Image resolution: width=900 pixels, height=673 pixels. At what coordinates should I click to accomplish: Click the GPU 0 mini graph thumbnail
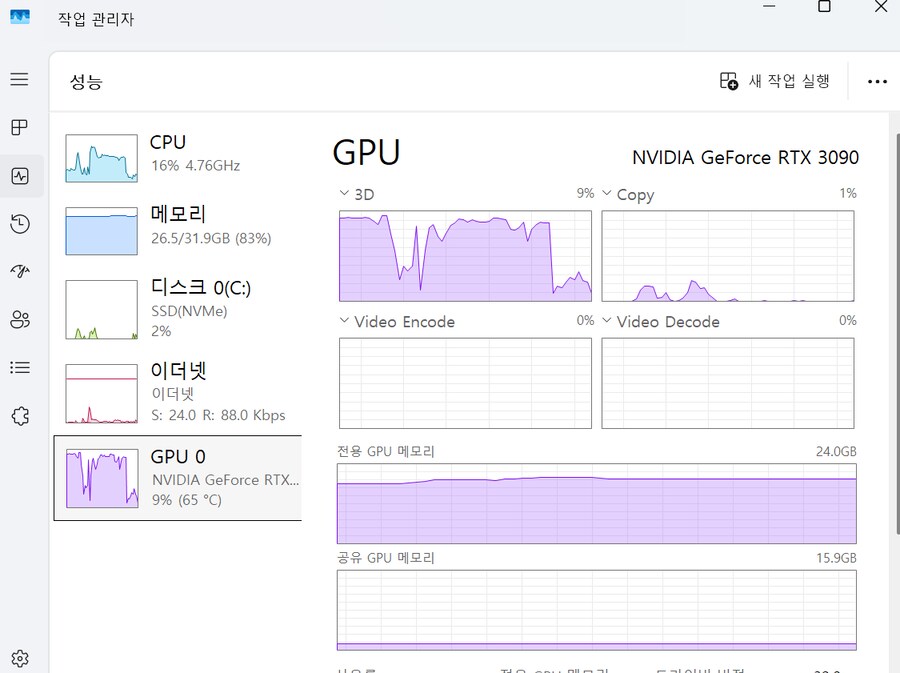[102, 479]
